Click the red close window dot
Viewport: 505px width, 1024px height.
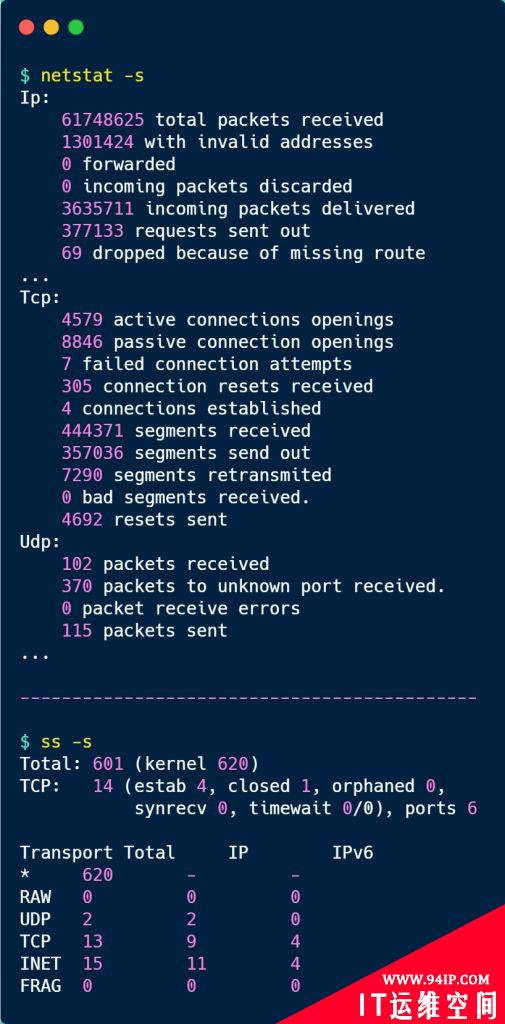pos(26,27)
